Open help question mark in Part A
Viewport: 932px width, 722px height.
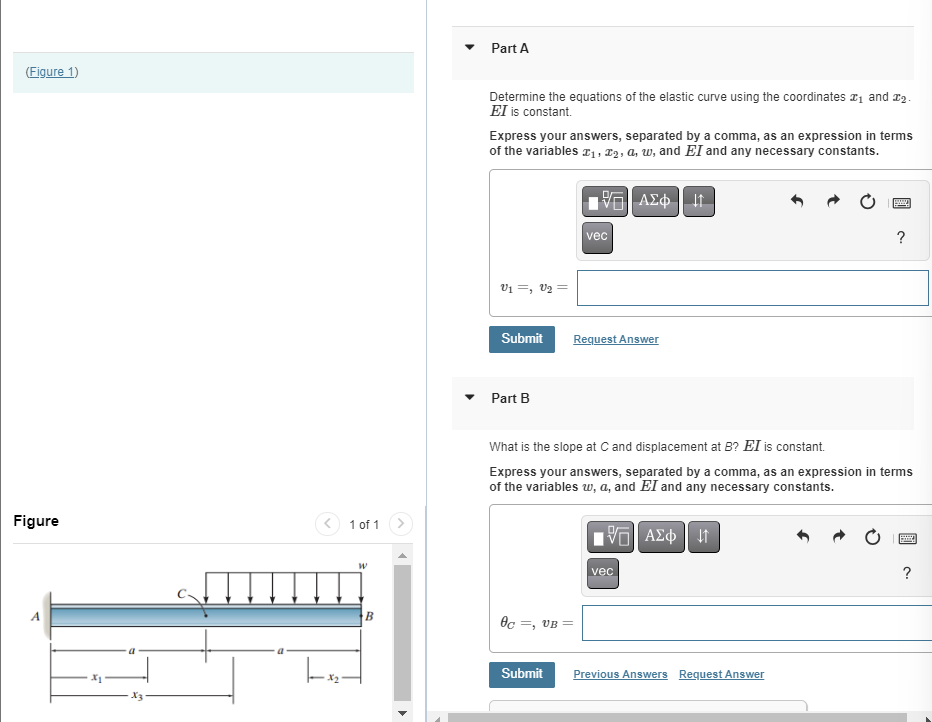(901, 237)
